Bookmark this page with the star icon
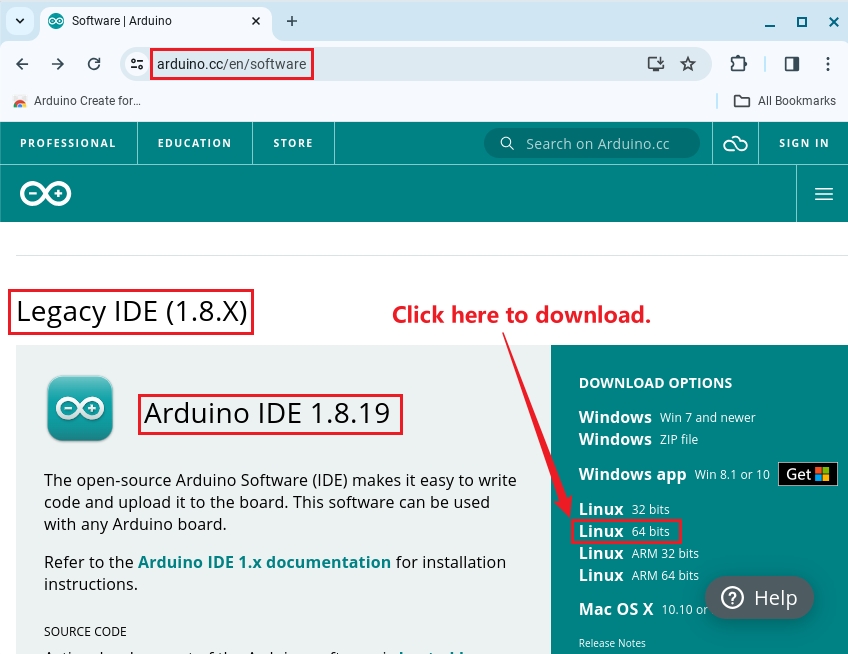Viewport: 848px width, 654px height. [x=688, y=64]
